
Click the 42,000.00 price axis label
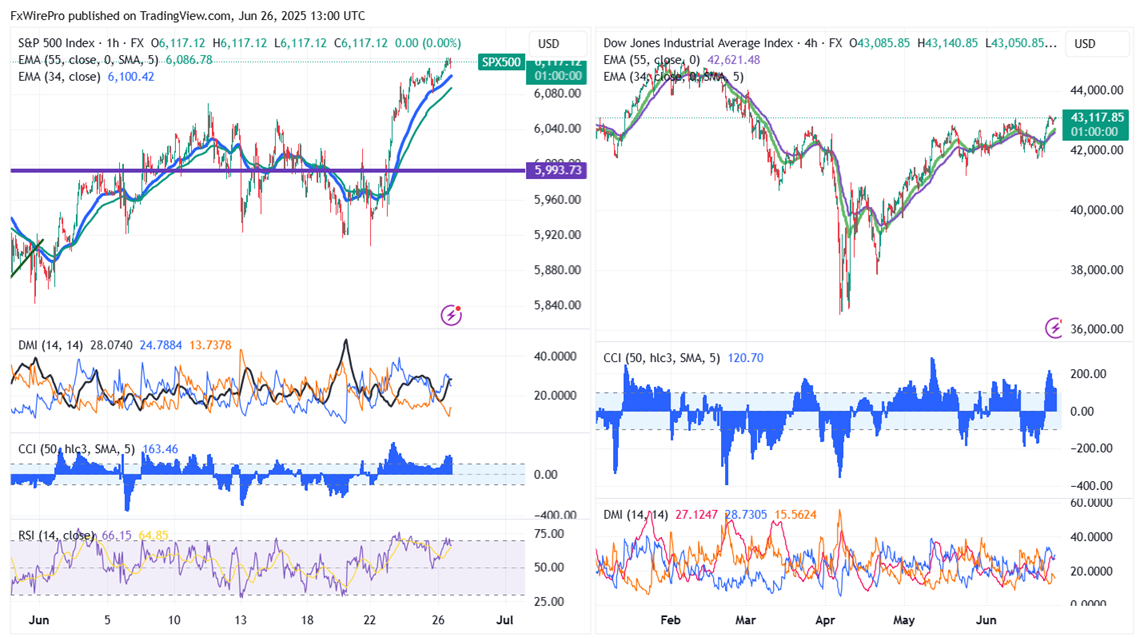pos(1096,150)
